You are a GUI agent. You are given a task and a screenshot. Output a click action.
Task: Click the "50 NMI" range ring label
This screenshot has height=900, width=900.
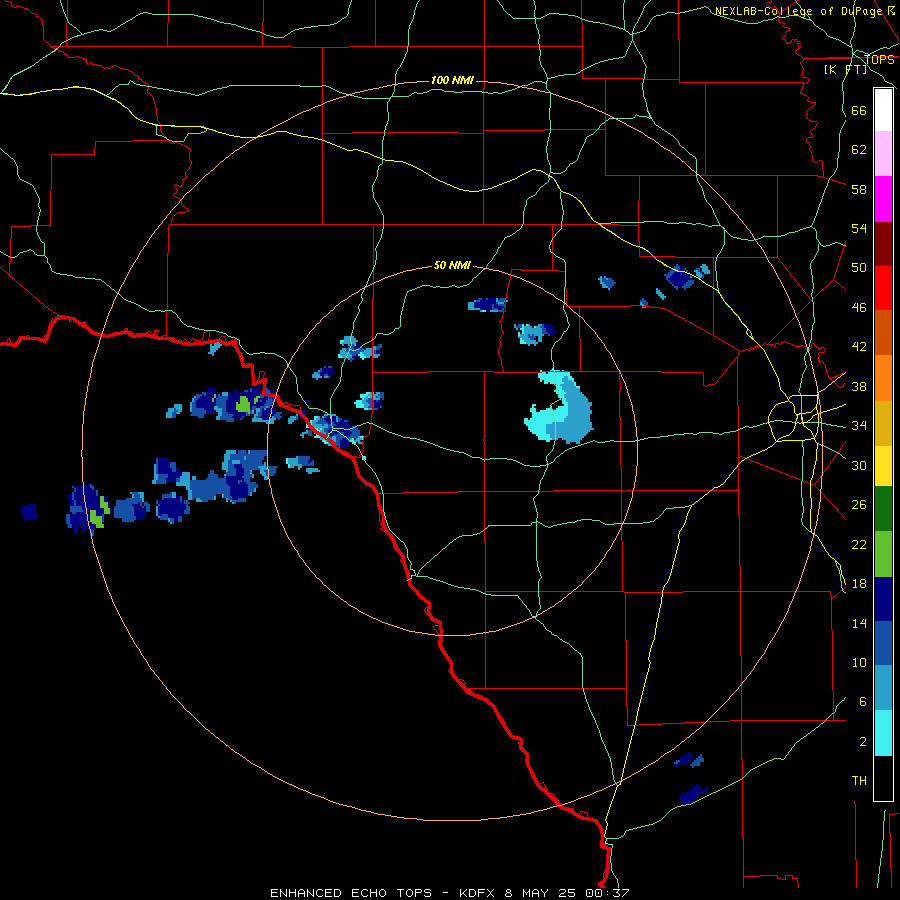tap(452, 265)
